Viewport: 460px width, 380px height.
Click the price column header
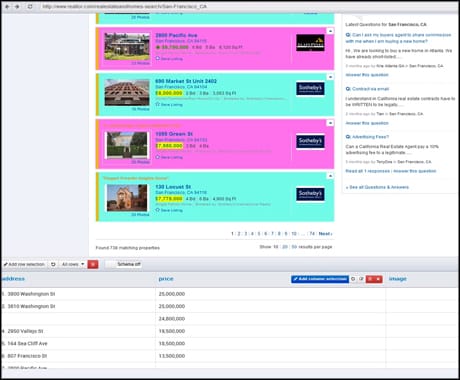pos(166,279)
